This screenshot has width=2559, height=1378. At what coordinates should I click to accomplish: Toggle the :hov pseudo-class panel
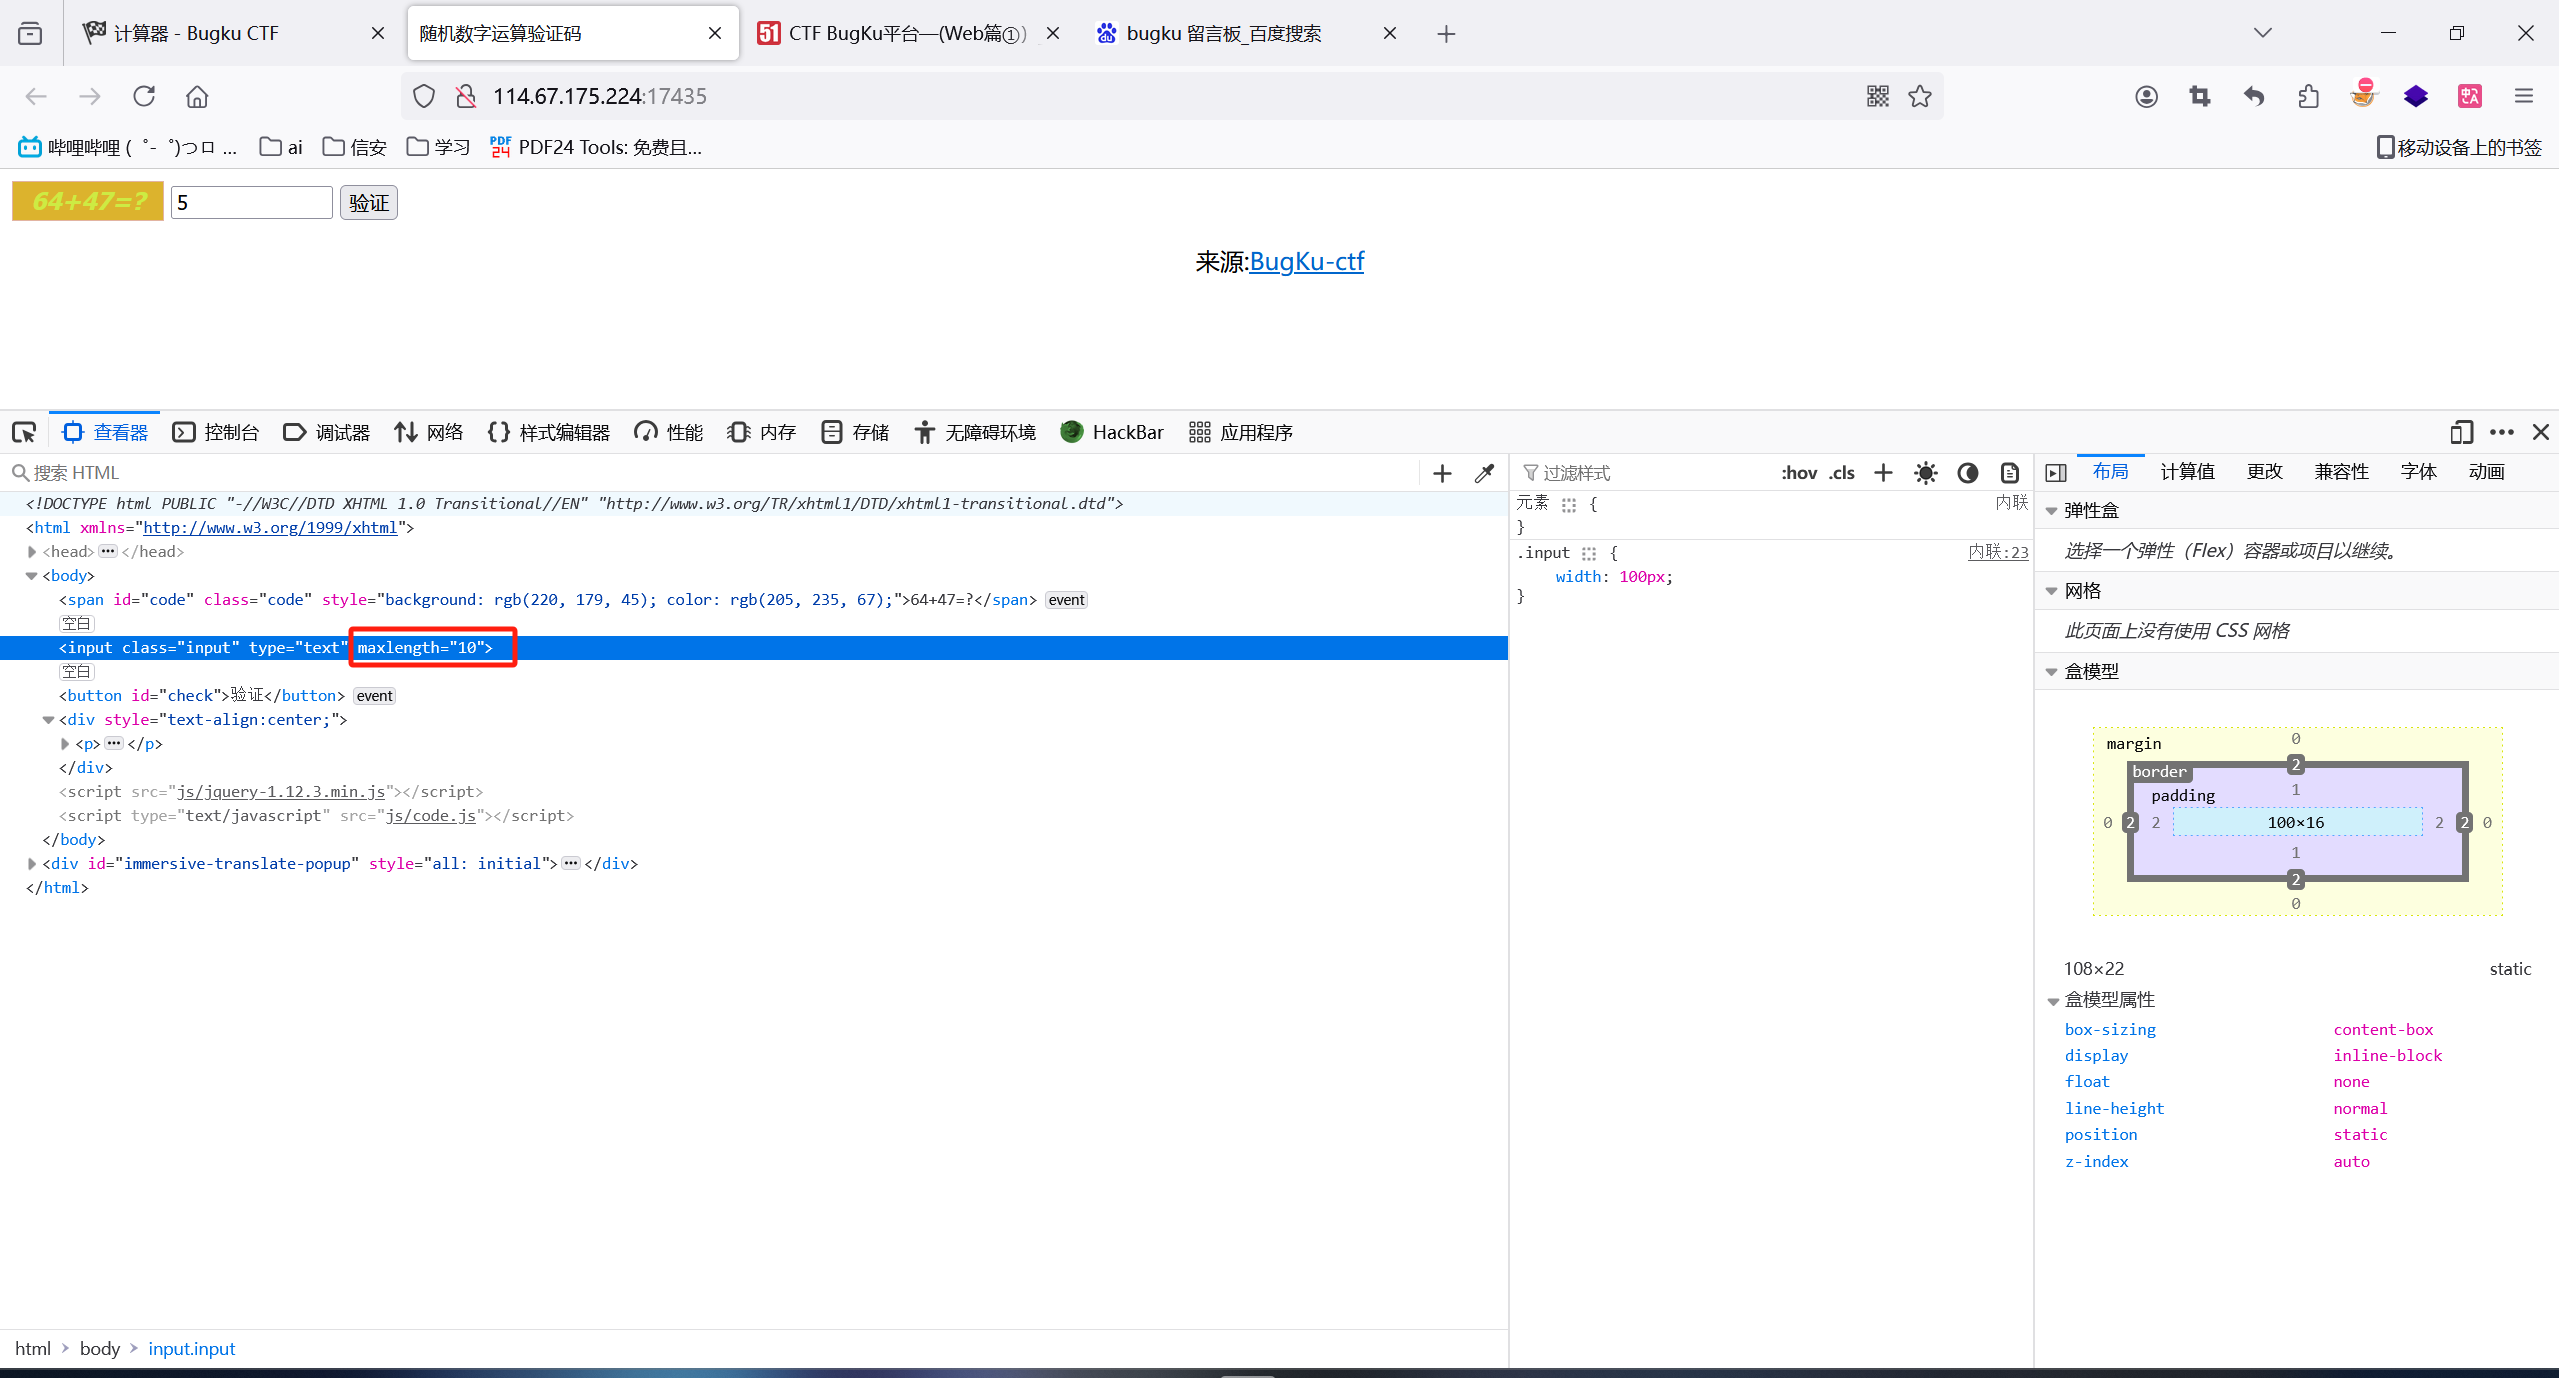click(1799, 472)
